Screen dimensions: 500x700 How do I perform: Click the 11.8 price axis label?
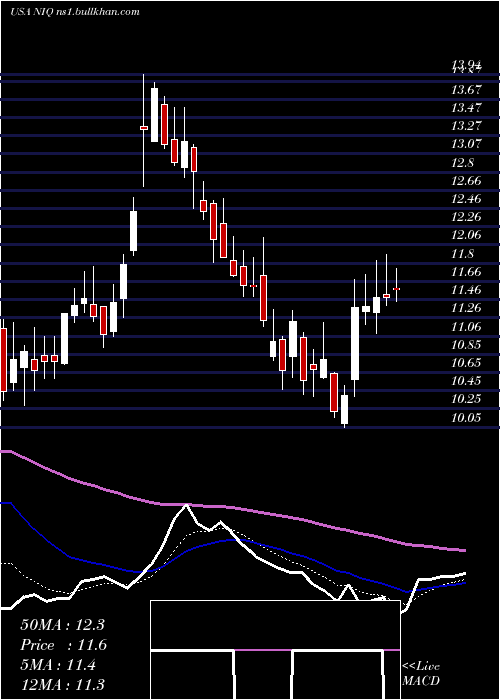(x=462, y=254)
